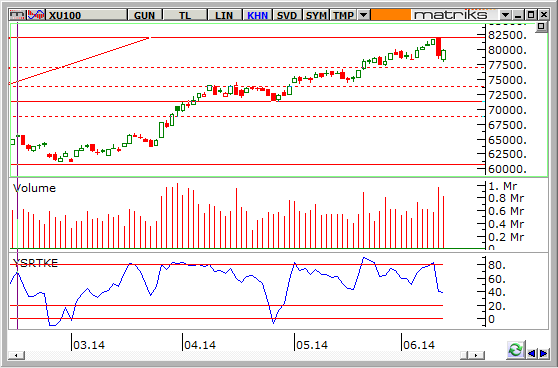Maximize the chart window
This screenshot has width=558, height=368.
pos(531,15)
